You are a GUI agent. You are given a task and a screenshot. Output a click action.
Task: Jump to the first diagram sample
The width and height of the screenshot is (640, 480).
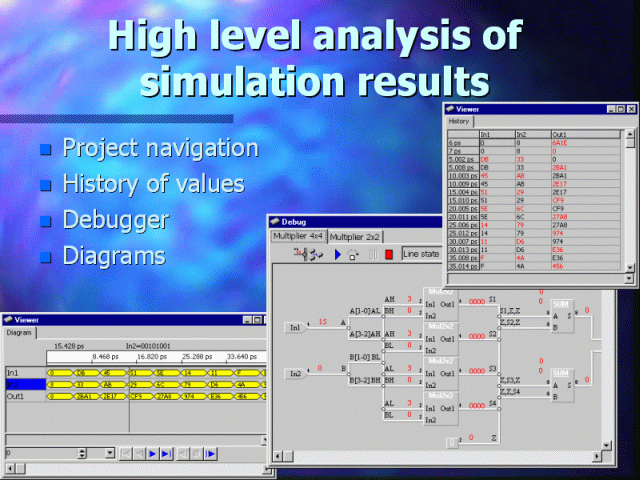click(126, 453)
